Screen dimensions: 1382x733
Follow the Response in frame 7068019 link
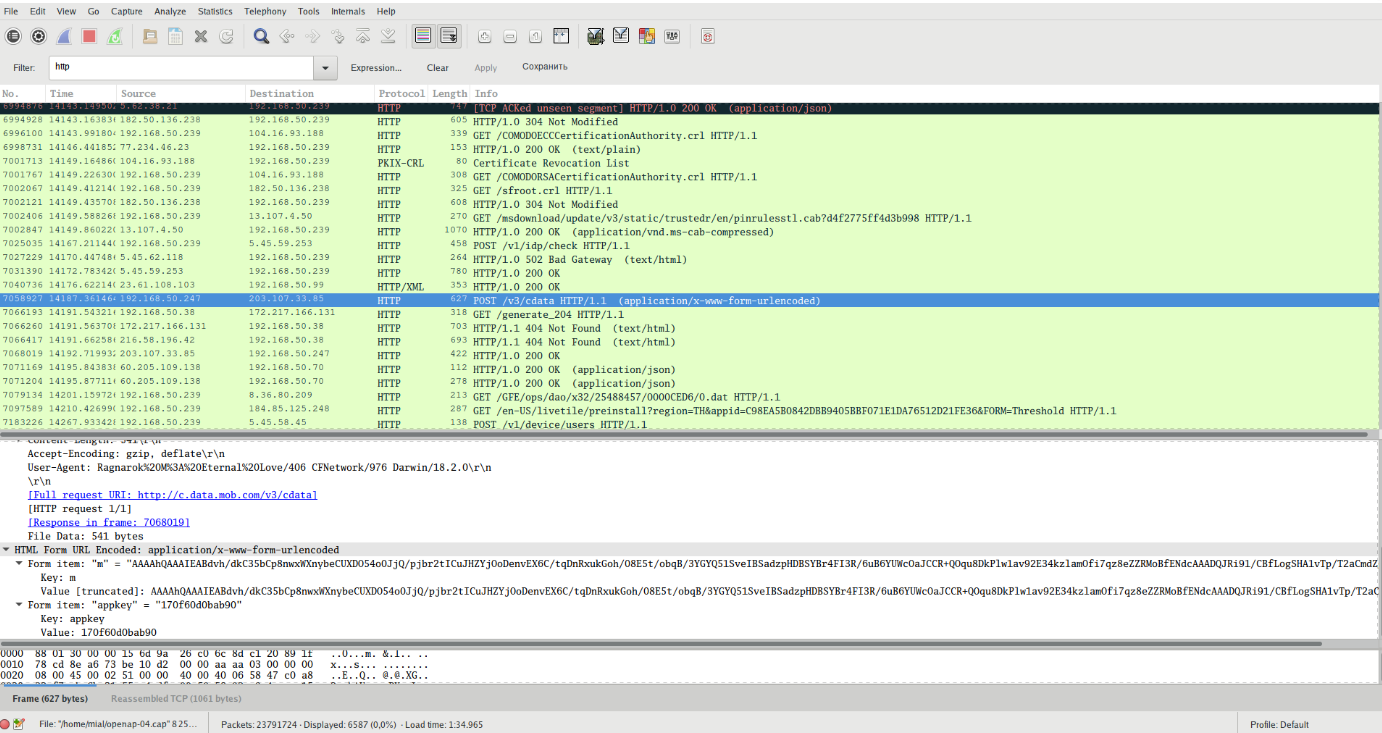point(109,522)
